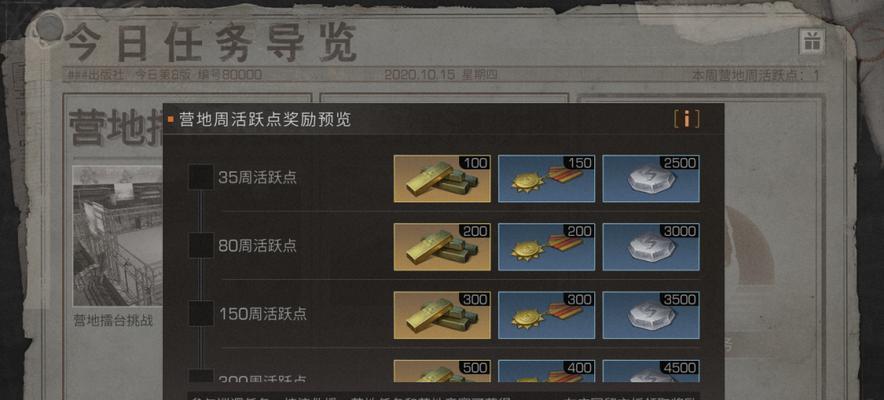Image resolution: width=884 pixels, height=400 pixels.
Task: Open the gift box icon at top right
Action: coord(811,42)
